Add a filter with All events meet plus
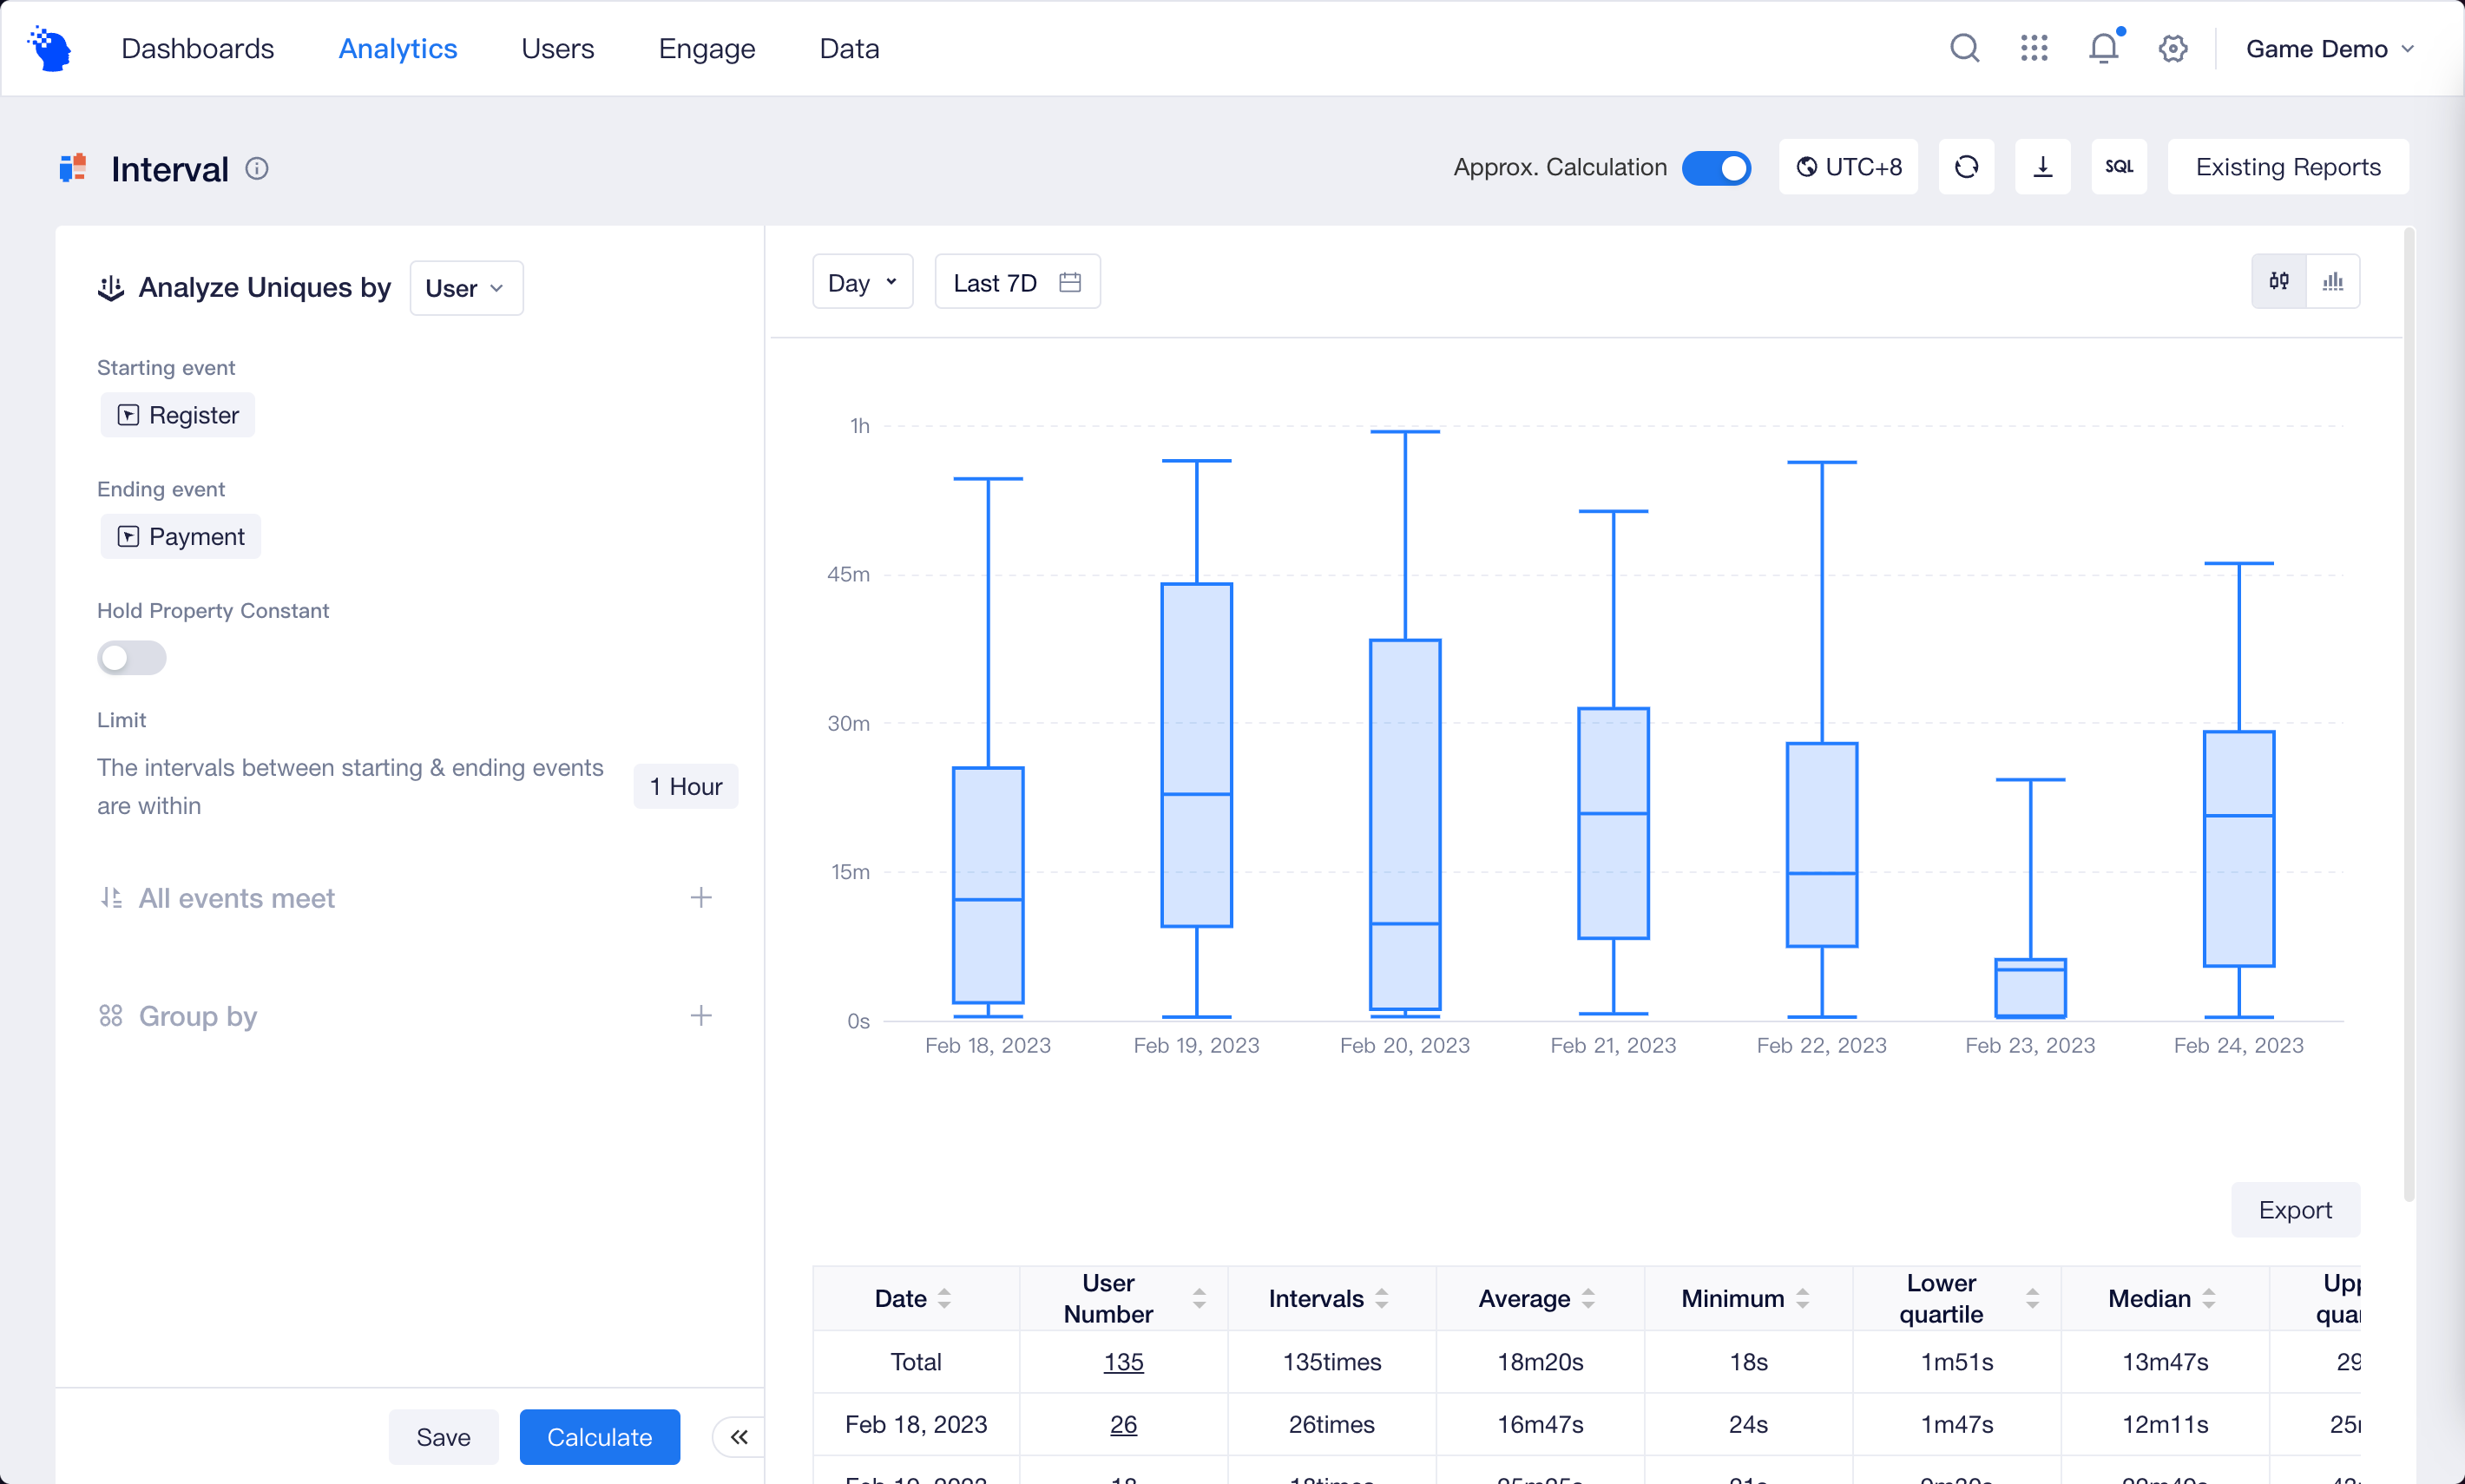 (701, 897)
